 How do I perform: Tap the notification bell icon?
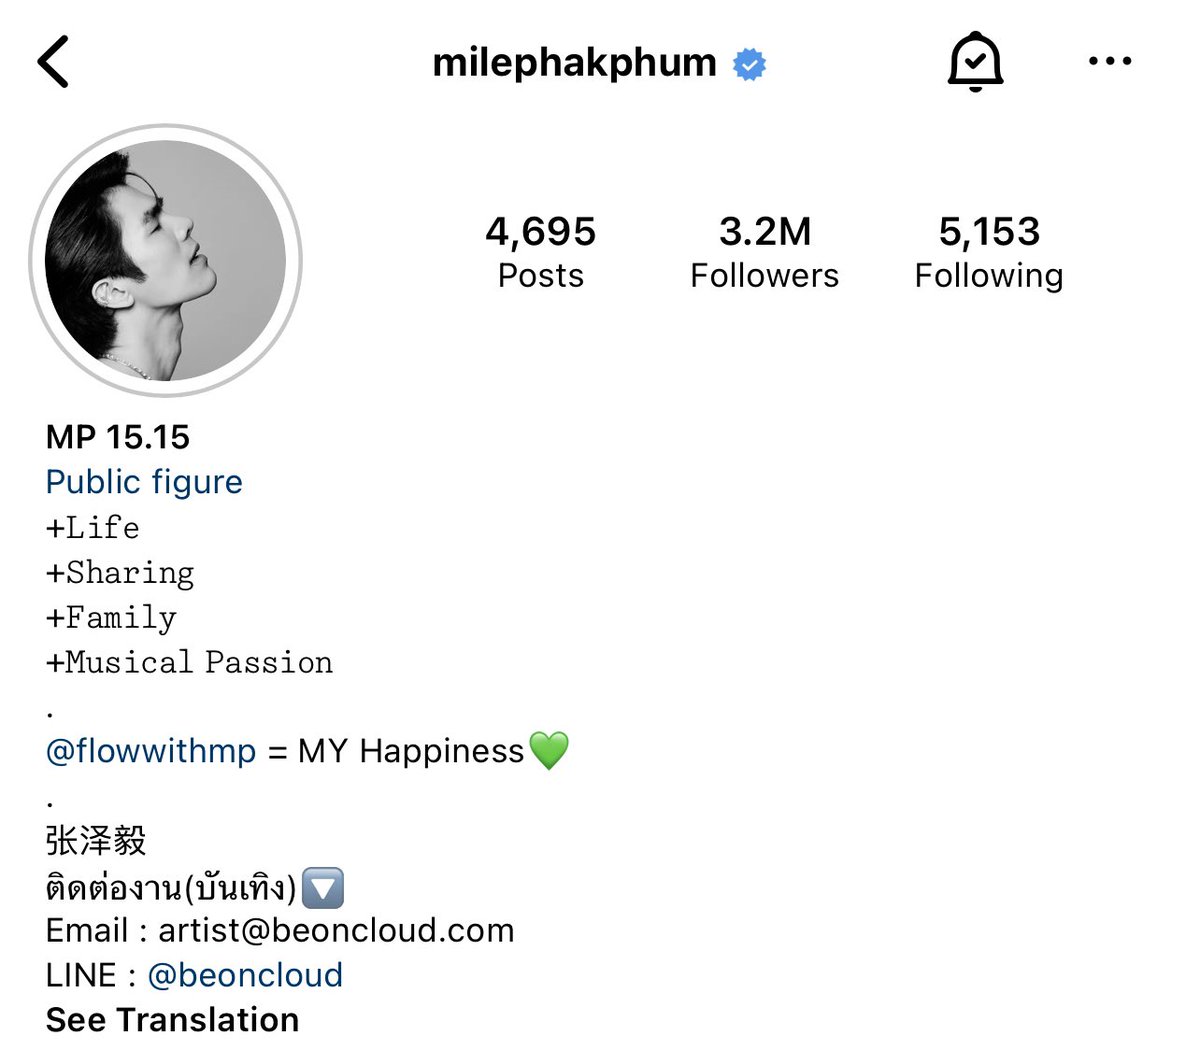click(x=975, y=62)
